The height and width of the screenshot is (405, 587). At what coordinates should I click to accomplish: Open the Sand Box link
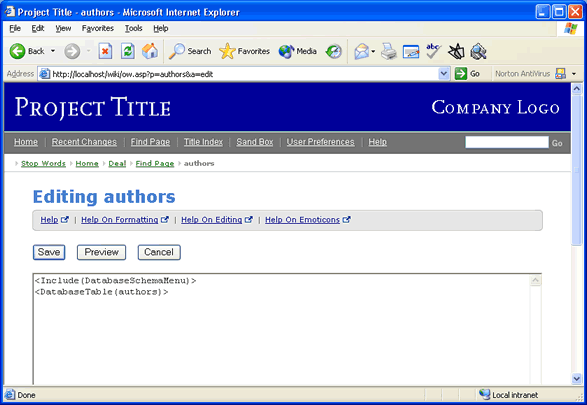pyautogui.click(x=255, y=142)
